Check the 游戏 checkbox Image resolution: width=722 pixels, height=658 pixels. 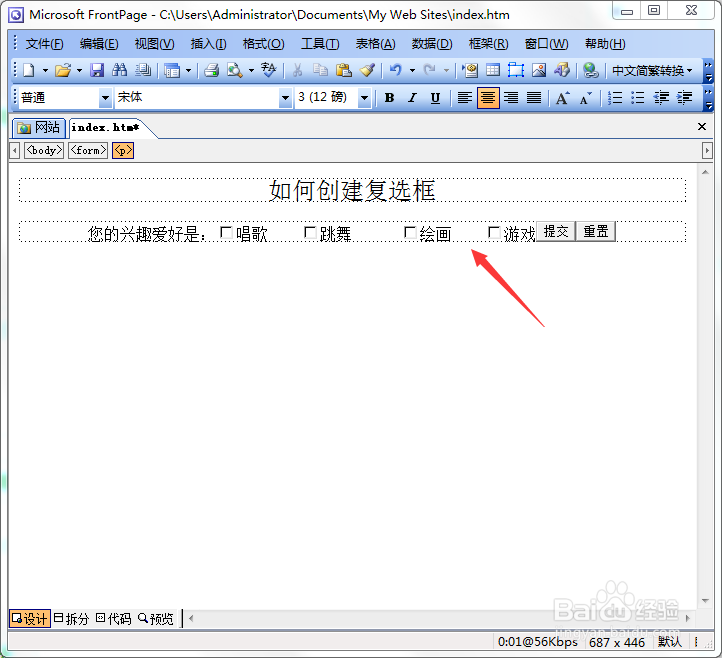[x=494, y=233]
